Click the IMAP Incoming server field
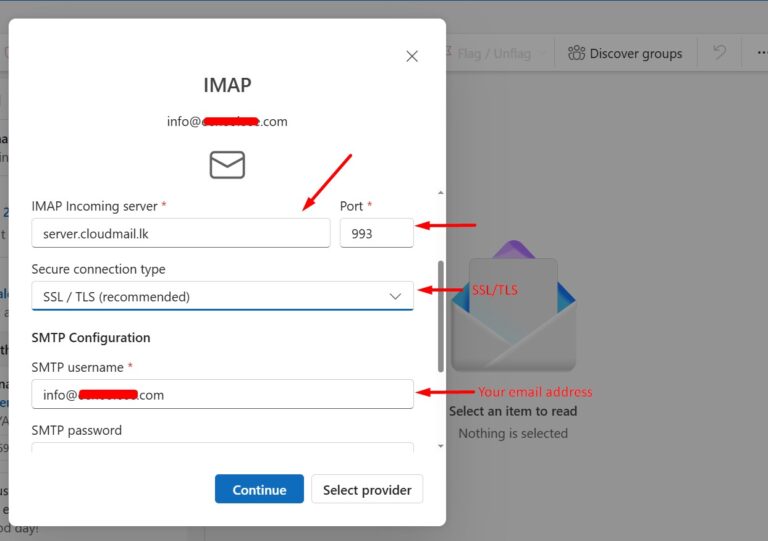 [180, 233]
